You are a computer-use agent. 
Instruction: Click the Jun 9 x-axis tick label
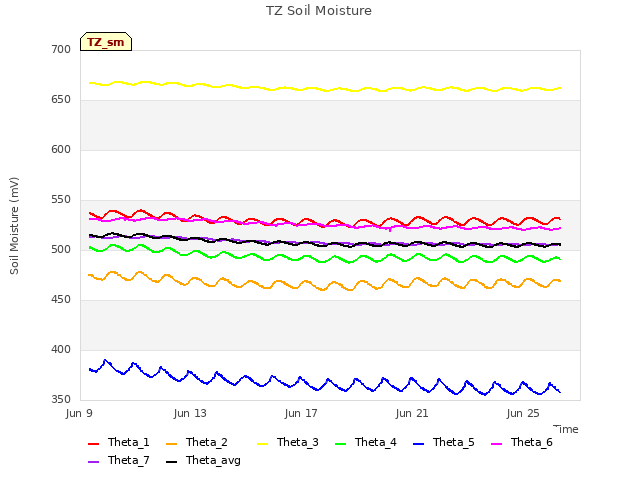79,413
